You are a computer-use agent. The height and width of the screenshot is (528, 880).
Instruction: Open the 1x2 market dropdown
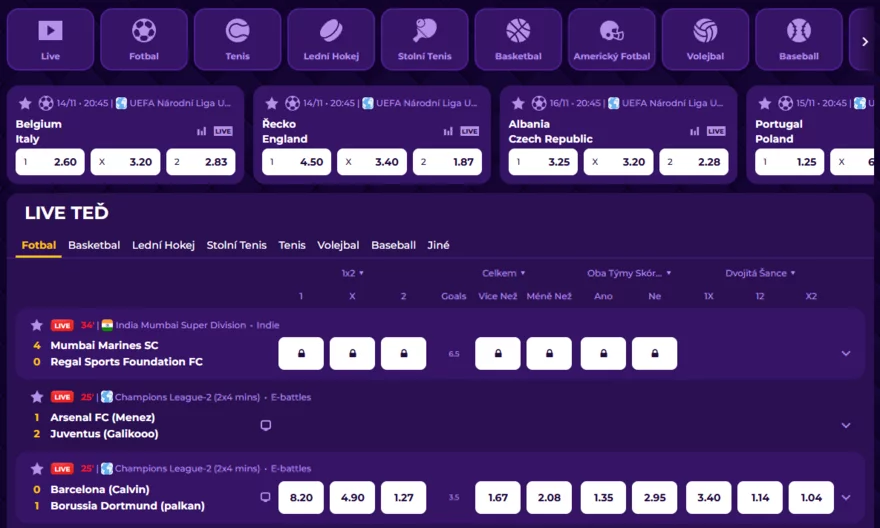coord(352,273)
